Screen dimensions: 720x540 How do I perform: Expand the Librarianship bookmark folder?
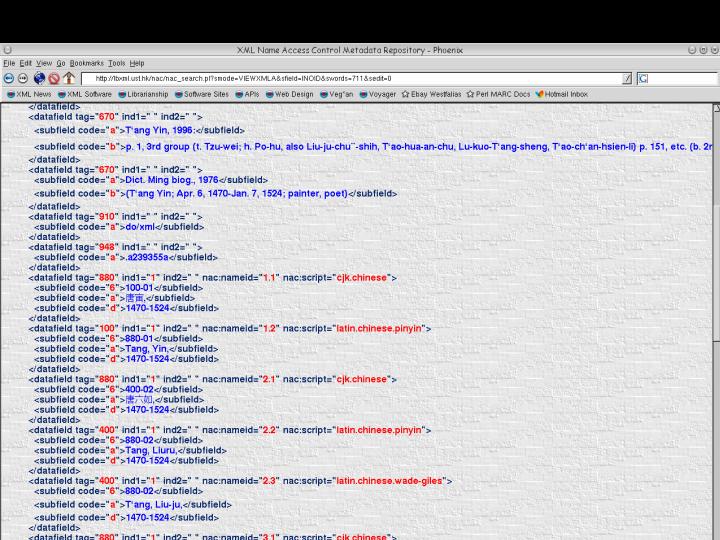click(143, 94)
